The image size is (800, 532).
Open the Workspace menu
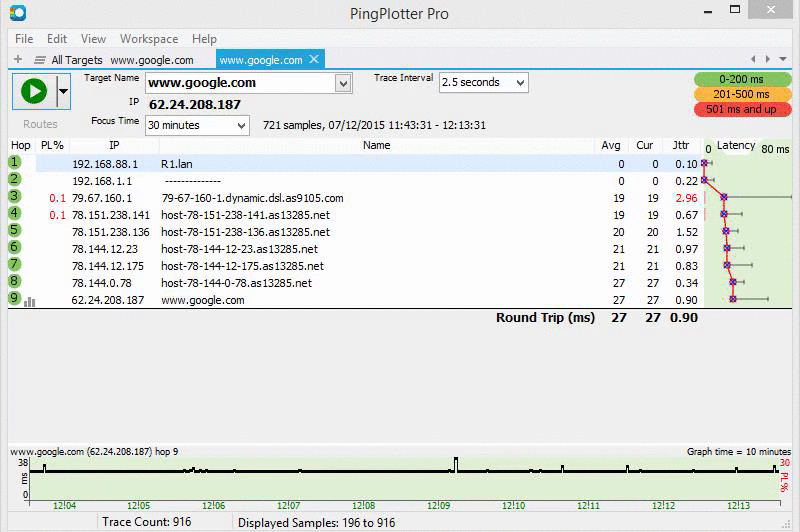(148, 39)
